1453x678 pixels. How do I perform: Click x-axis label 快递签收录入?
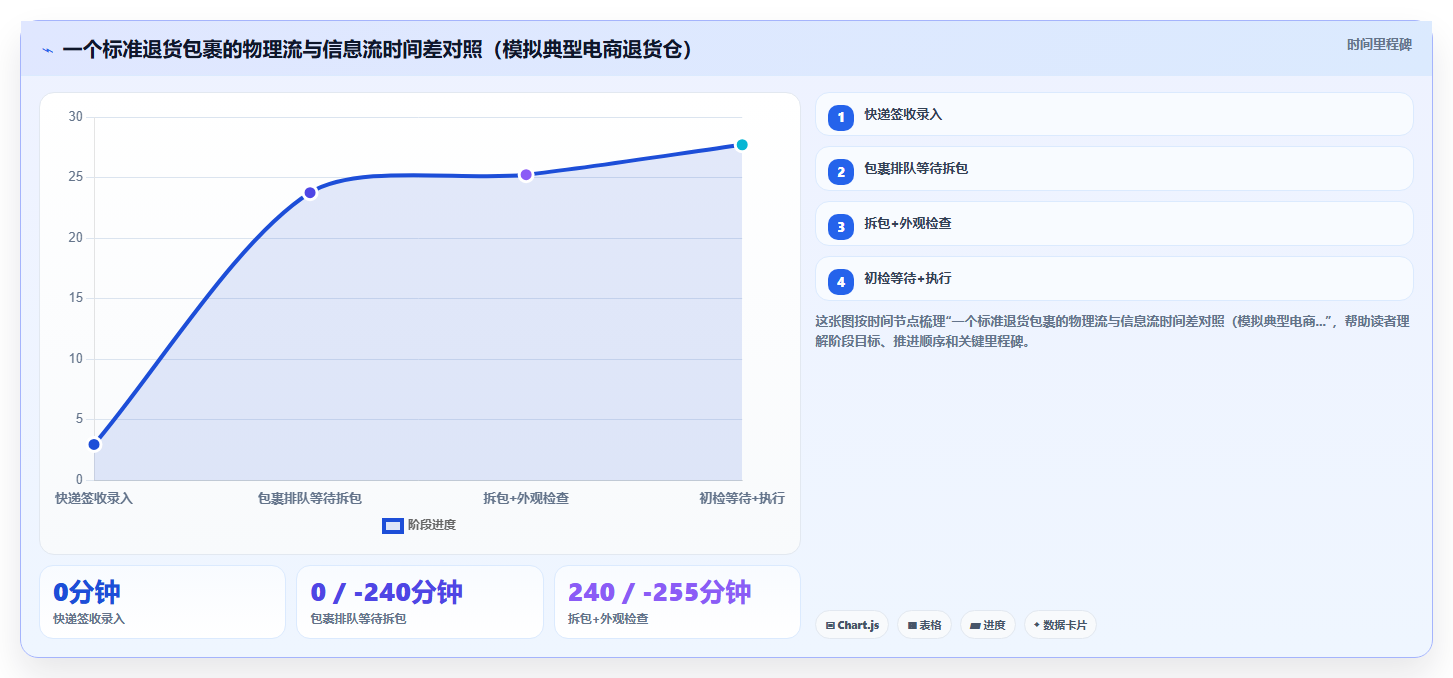tap(94, 498)
